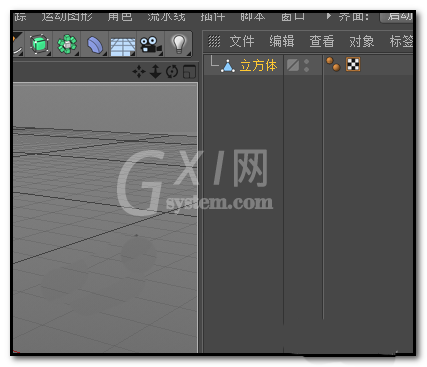Screen dimensions: 427x367
Task: Select the polygon object icon beside 立方体
Action: tap(228, 66)
